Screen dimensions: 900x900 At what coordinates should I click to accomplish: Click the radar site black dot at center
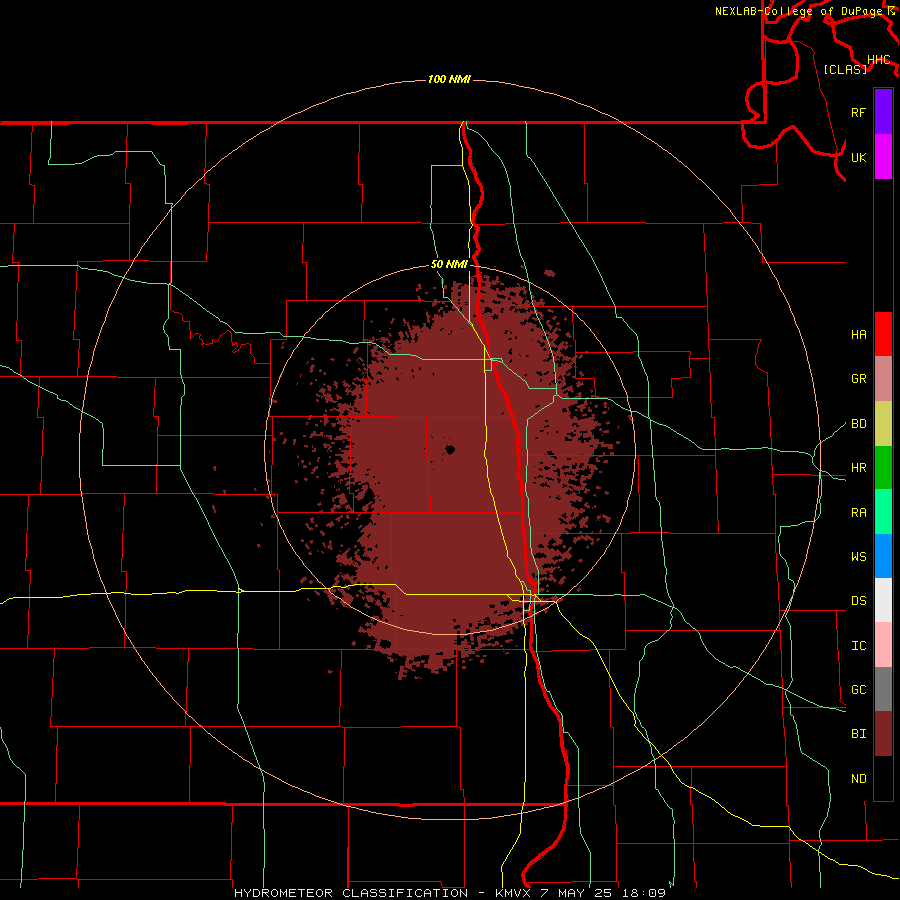coord(450,450)
